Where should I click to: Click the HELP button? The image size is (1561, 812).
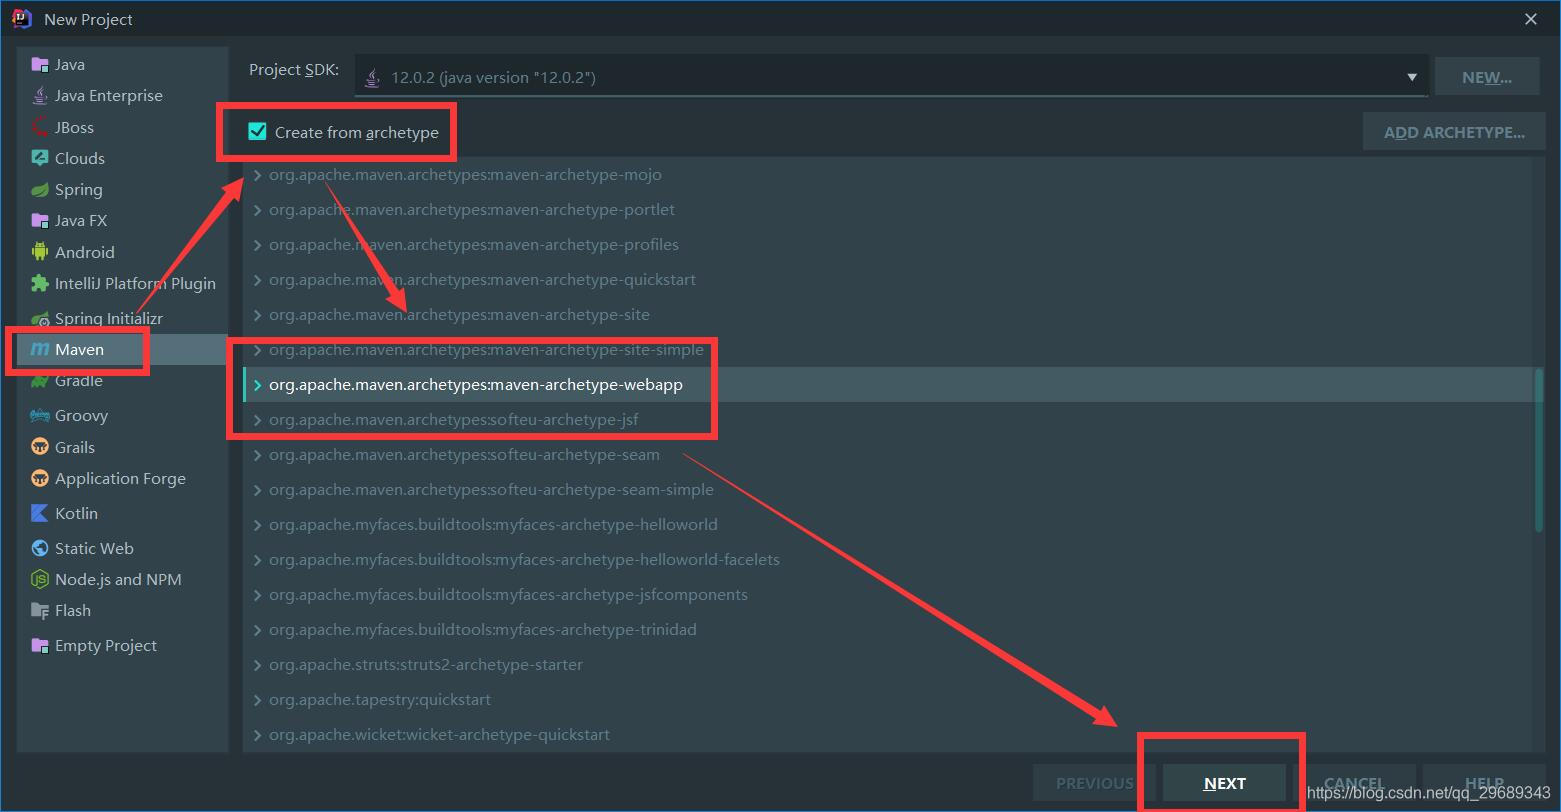pyautogui.click(x=1484, y=783)
